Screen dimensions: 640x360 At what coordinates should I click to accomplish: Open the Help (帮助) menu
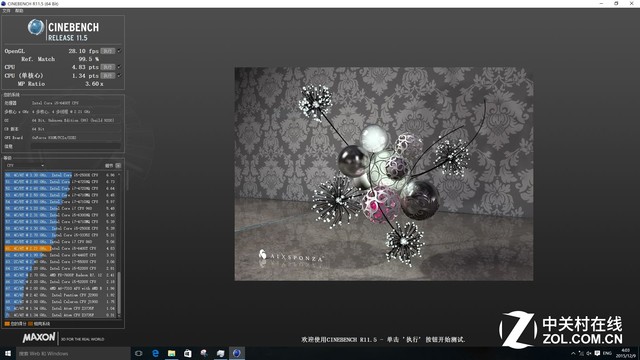click(19, 11)
